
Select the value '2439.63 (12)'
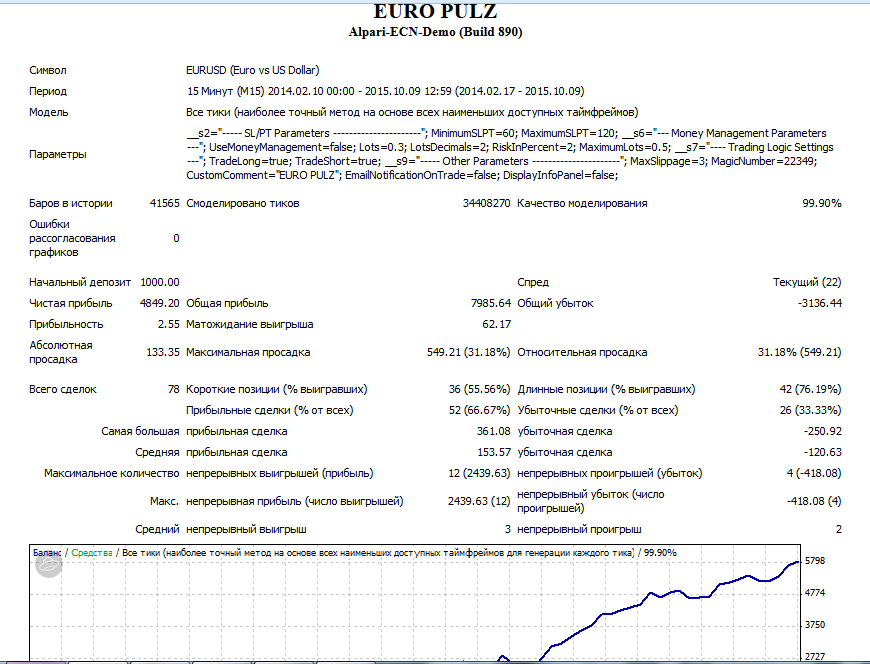(479, 501)
